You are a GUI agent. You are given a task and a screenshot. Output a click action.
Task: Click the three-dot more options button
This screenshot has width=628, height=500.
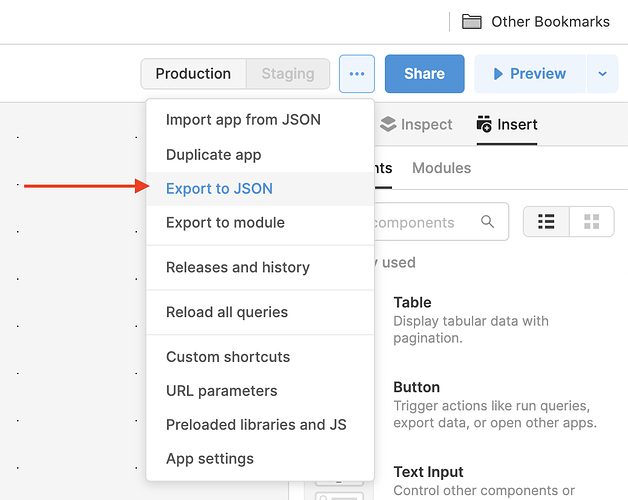[x=357, y=74]
